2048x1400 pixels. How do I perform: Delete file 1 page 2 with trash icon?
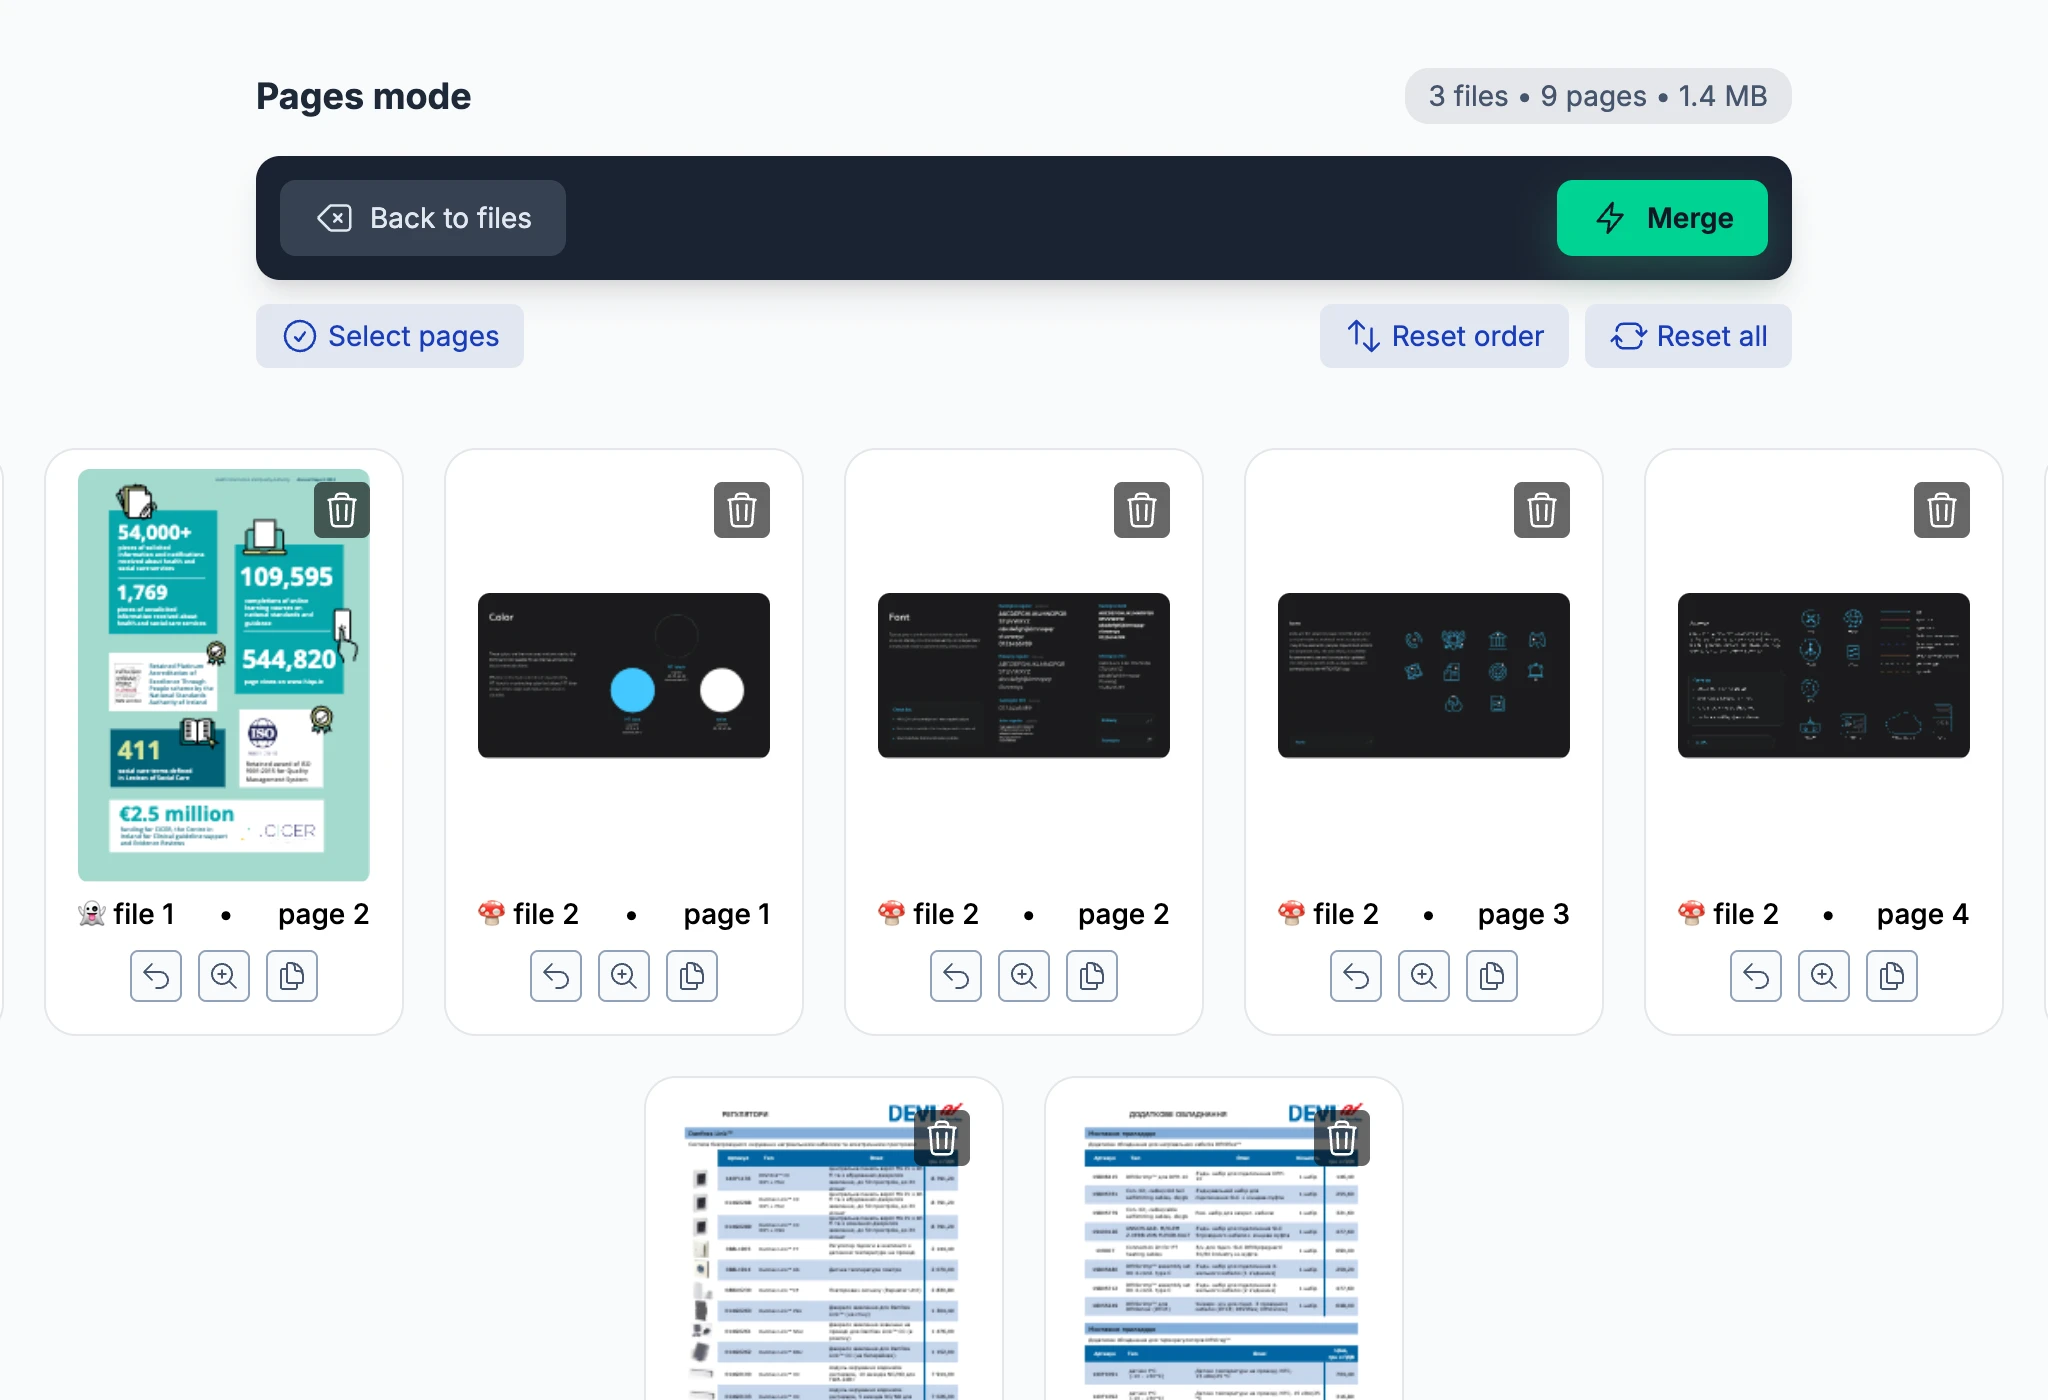coord(342,510)
